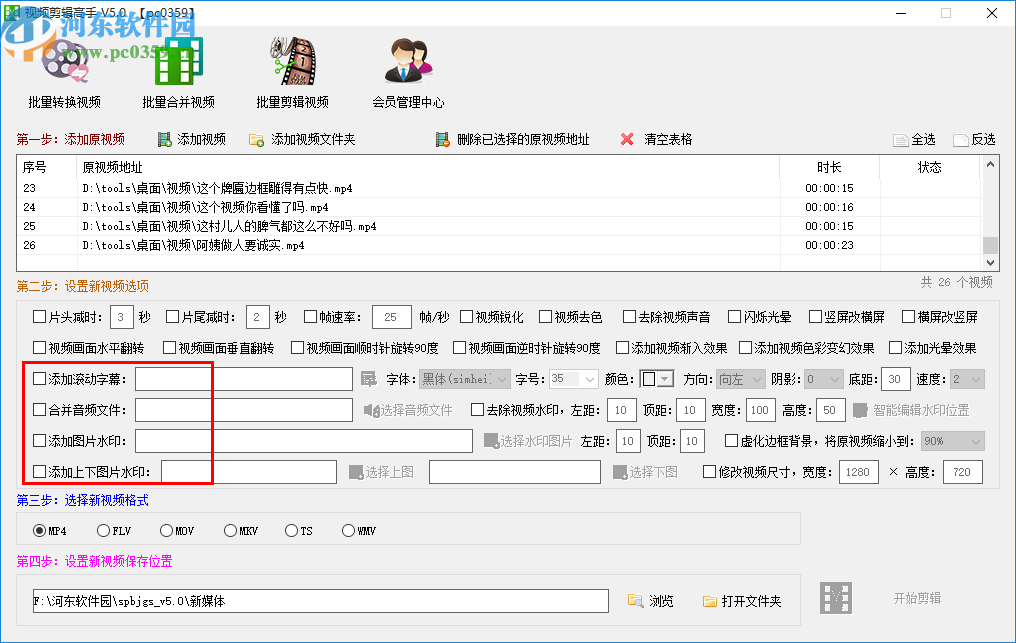Open the 会员管理中心 panel

coord(408,70)
